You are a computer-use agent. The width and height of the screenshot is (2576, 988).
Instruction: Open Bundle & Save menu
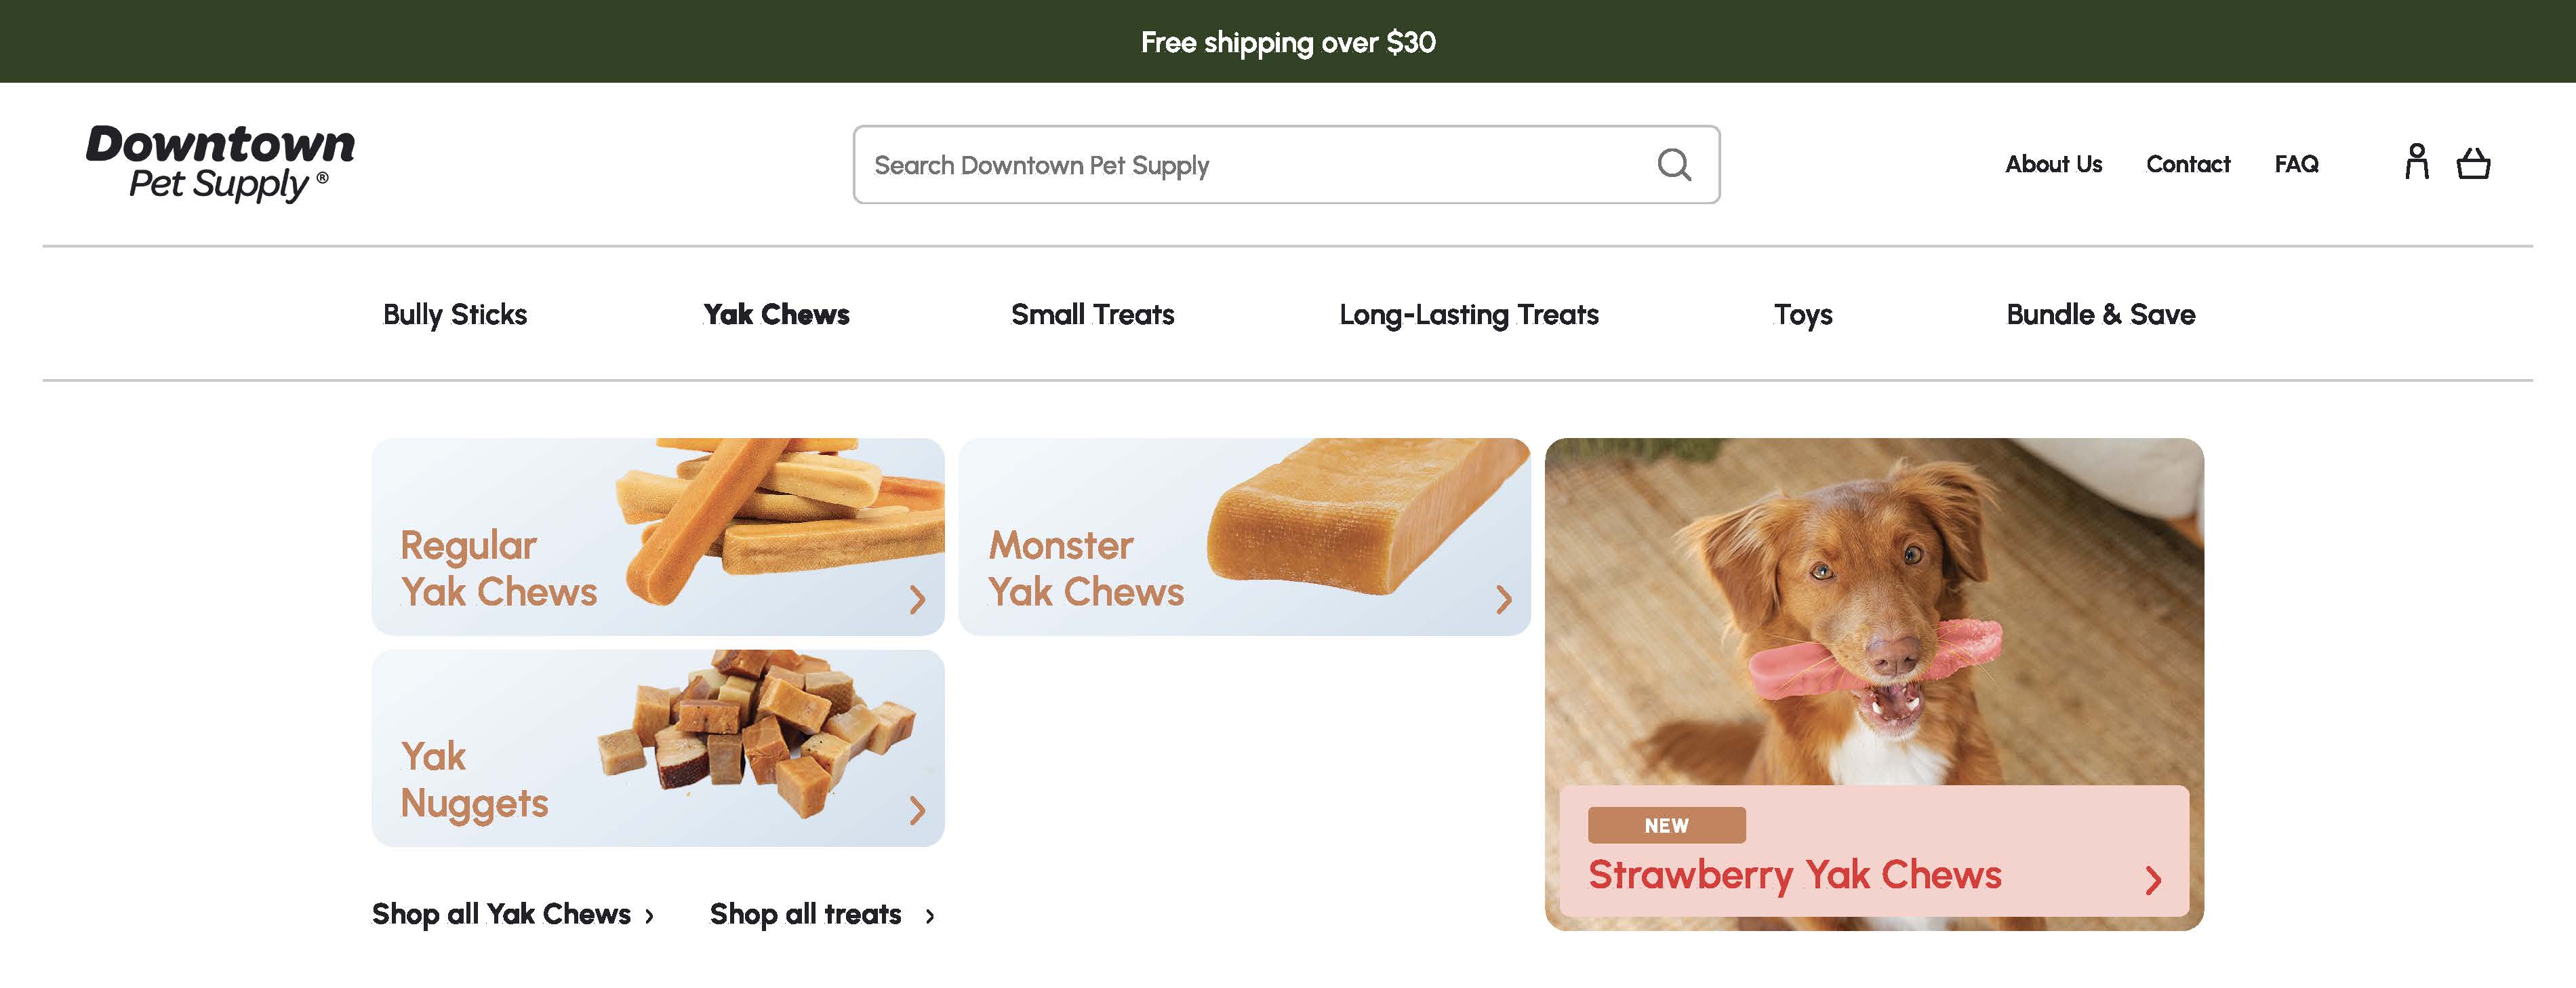[2100, 314]
